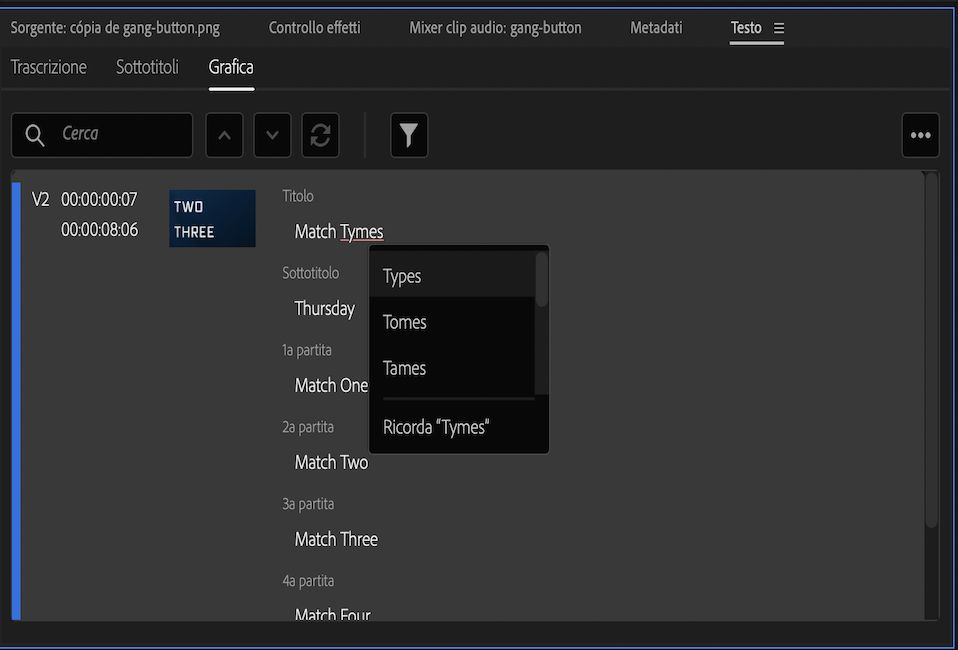Screen dimensions: 958x650
Task: Click inside the Cerca search field
Action: [x=102, y=135]
